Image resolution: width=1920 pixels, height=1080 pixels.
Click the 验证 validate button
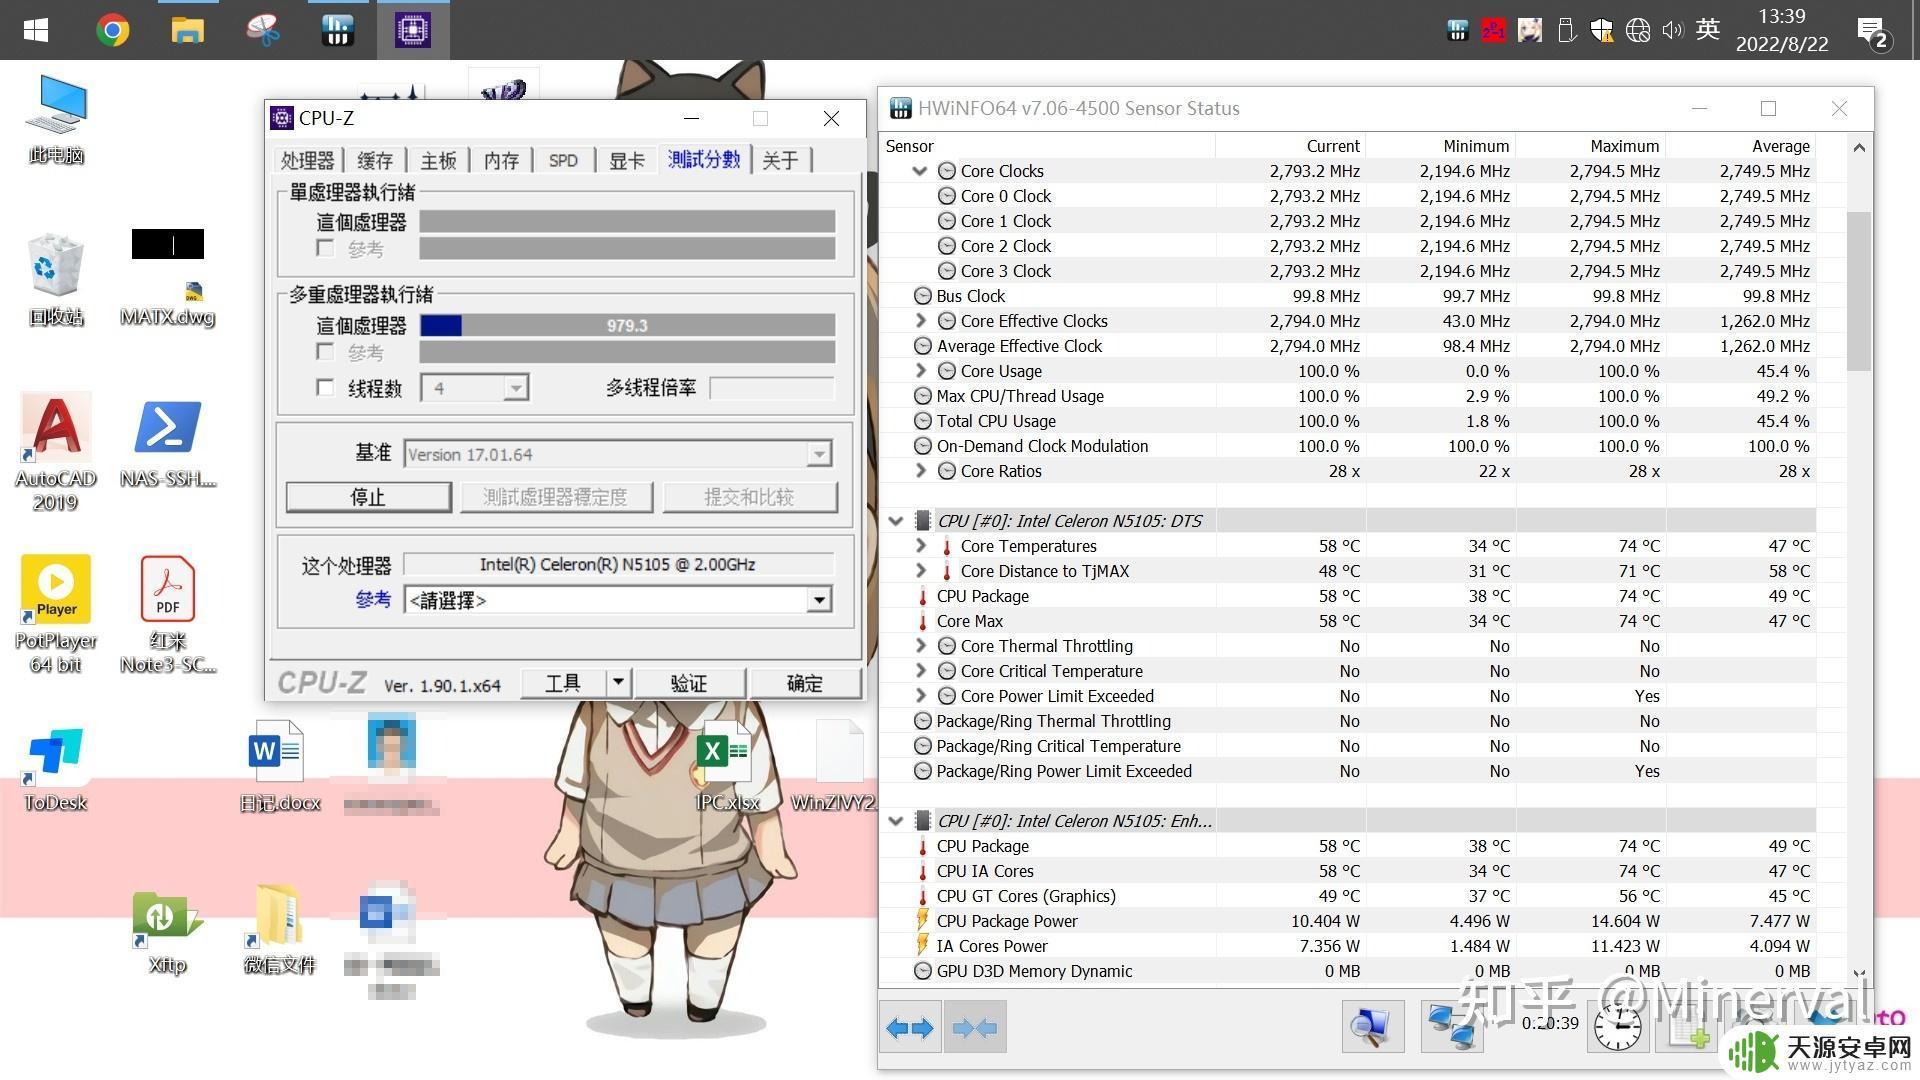[x=688, y=682]
